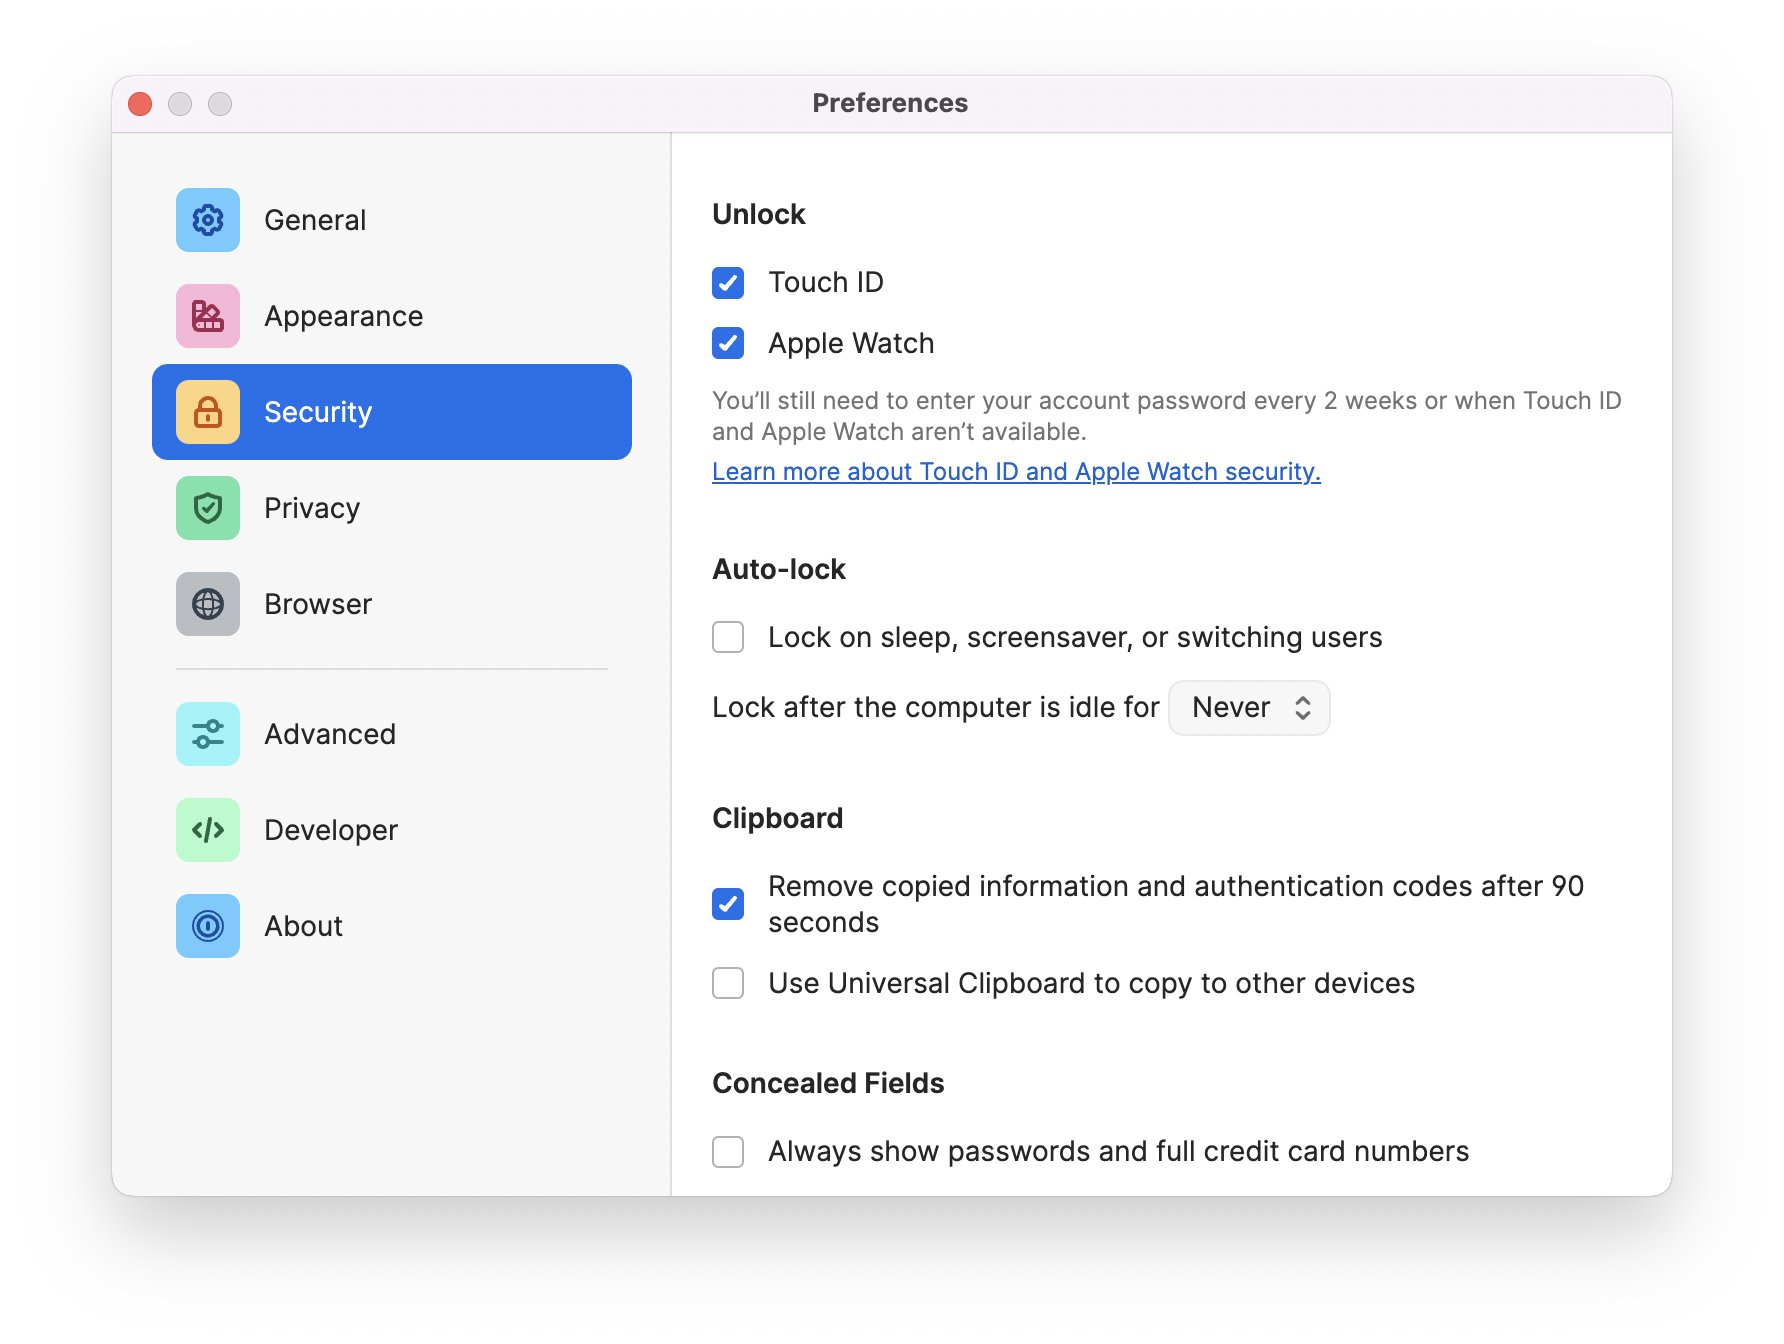Show the Advanced preferences label
The image size is (1784, 1344).
point(330,734)
